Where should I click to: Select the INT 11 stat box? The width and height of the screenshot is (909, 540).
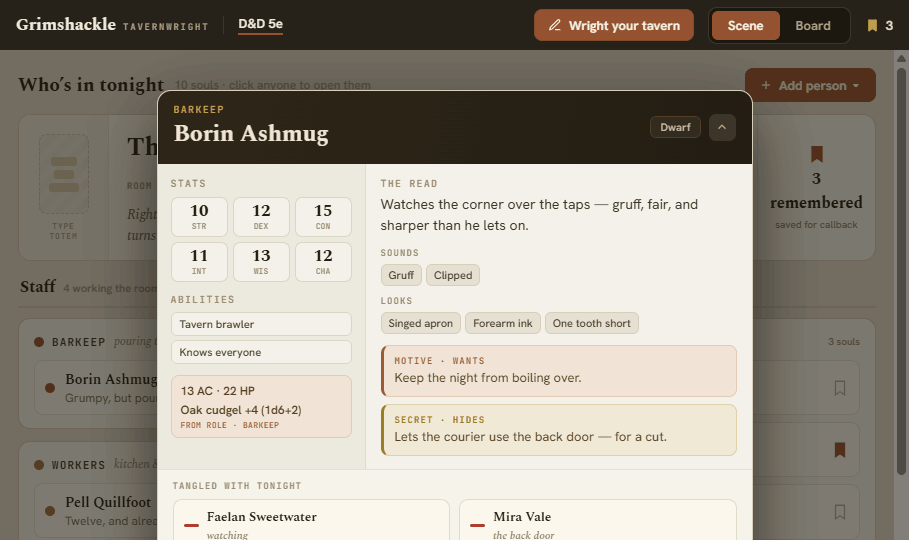click(199, 262)
